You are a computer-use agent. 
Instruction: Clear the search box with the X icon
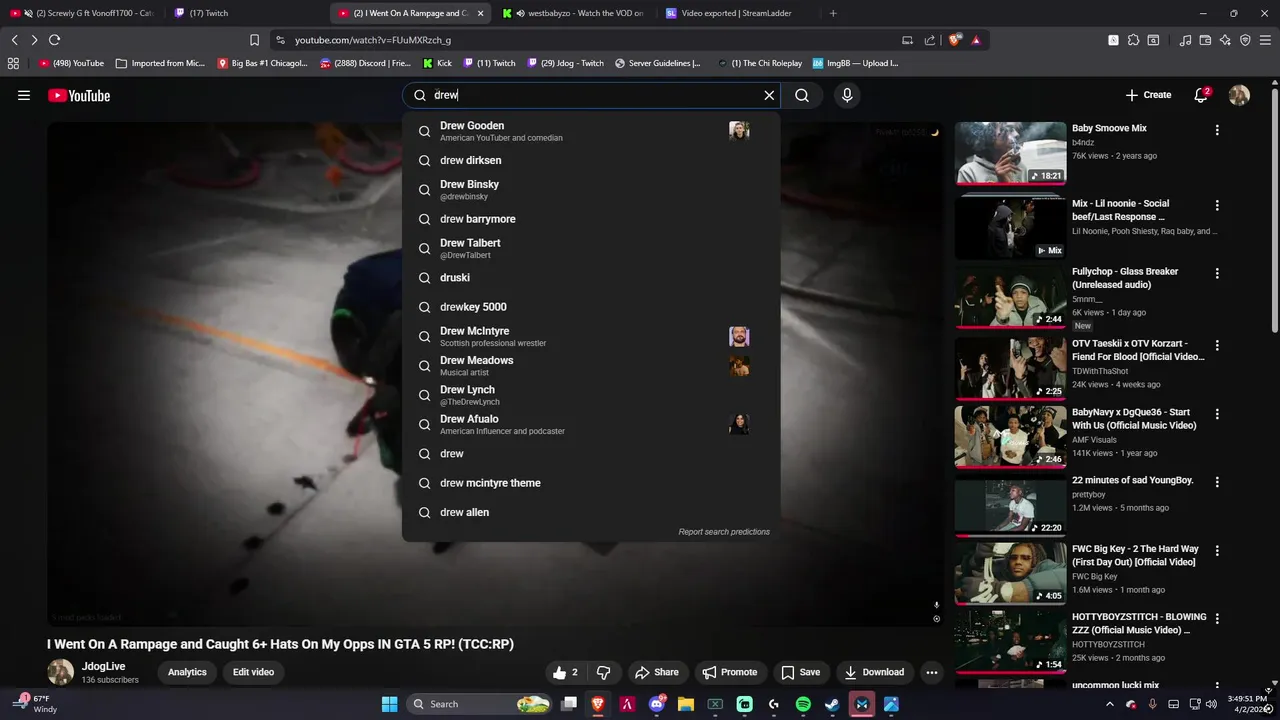coord(769,95)
